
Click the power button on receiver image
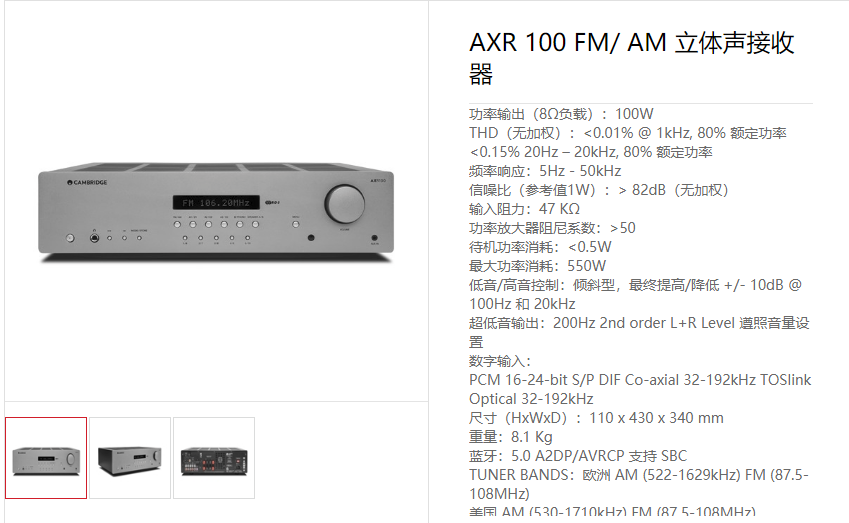point(70,238)
